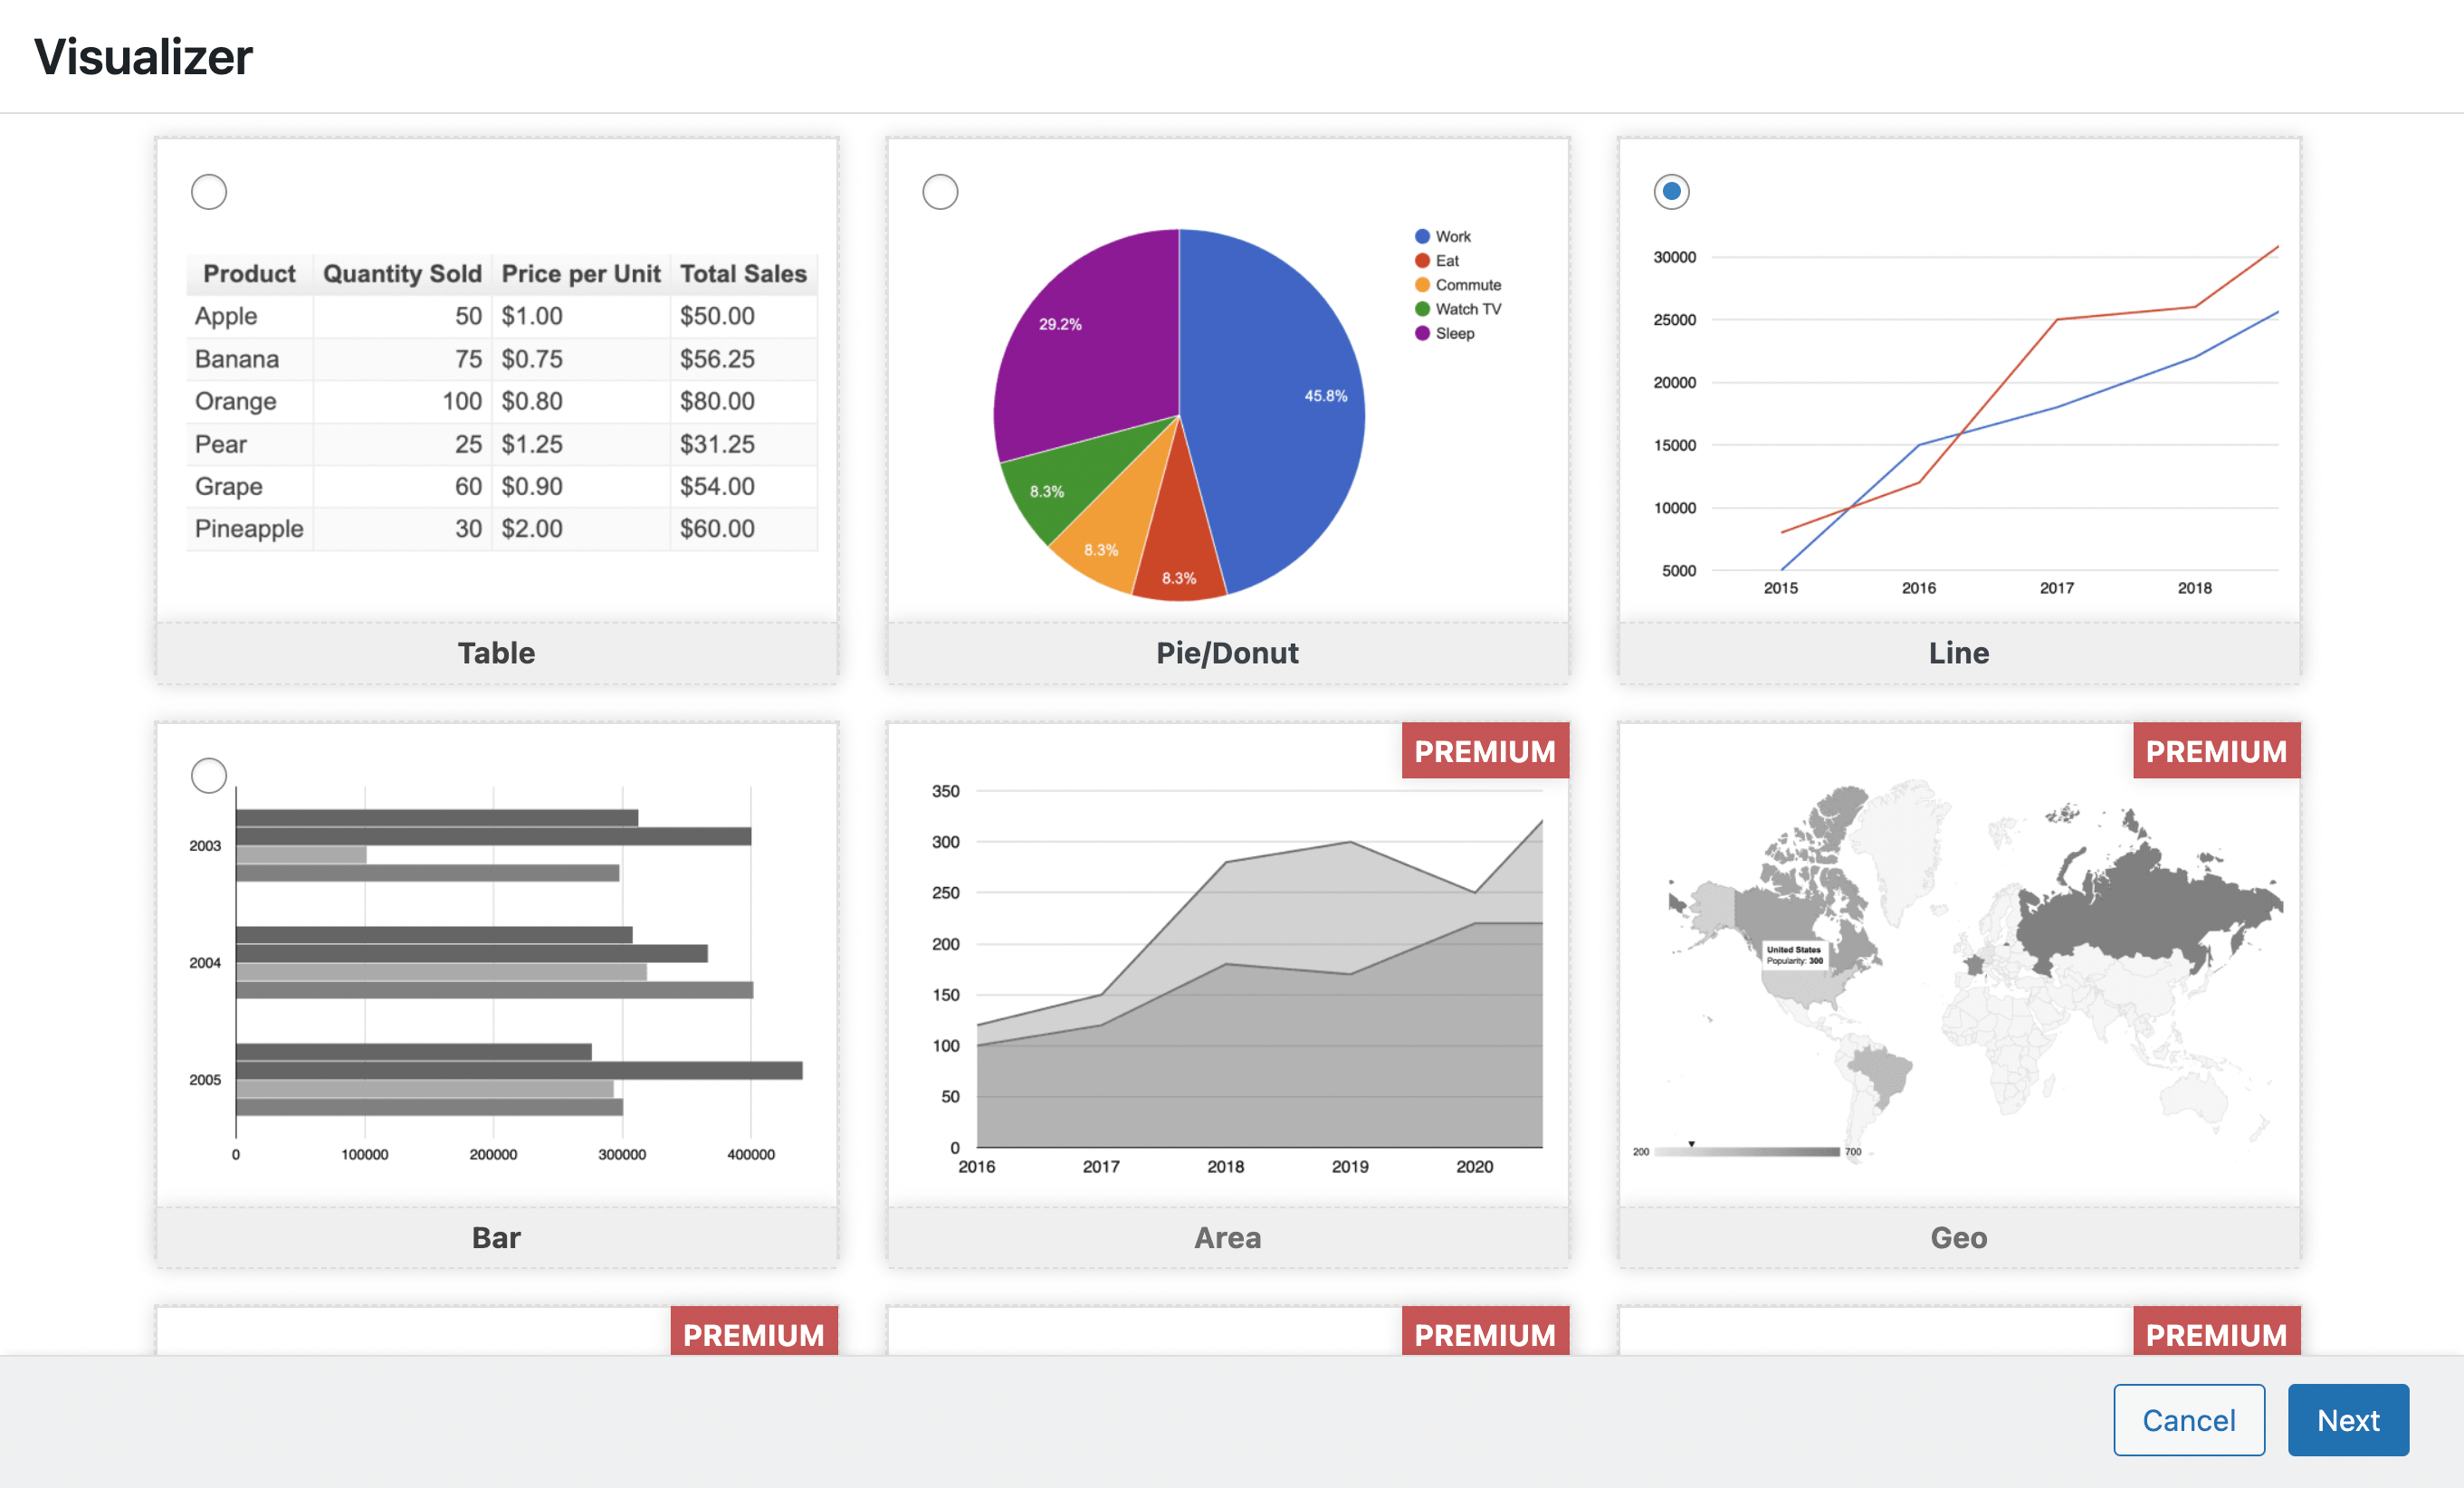This screenshot has width=2464, height=1488.
Task: Click the Geo label below the map preview
Action: point(1959,1237)
